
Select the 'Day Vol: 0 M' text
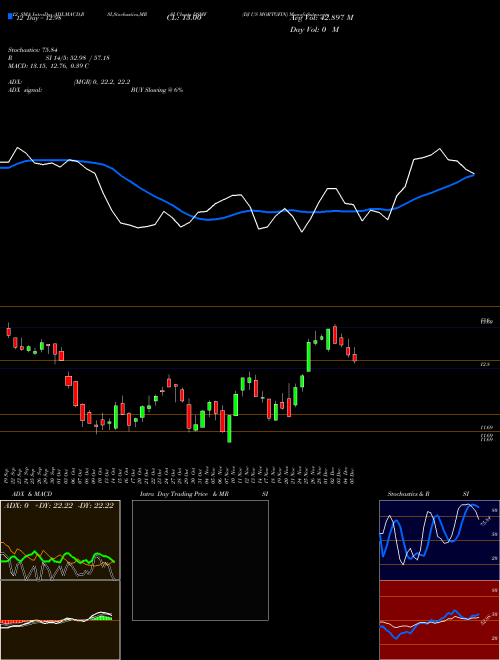[314, 30]
